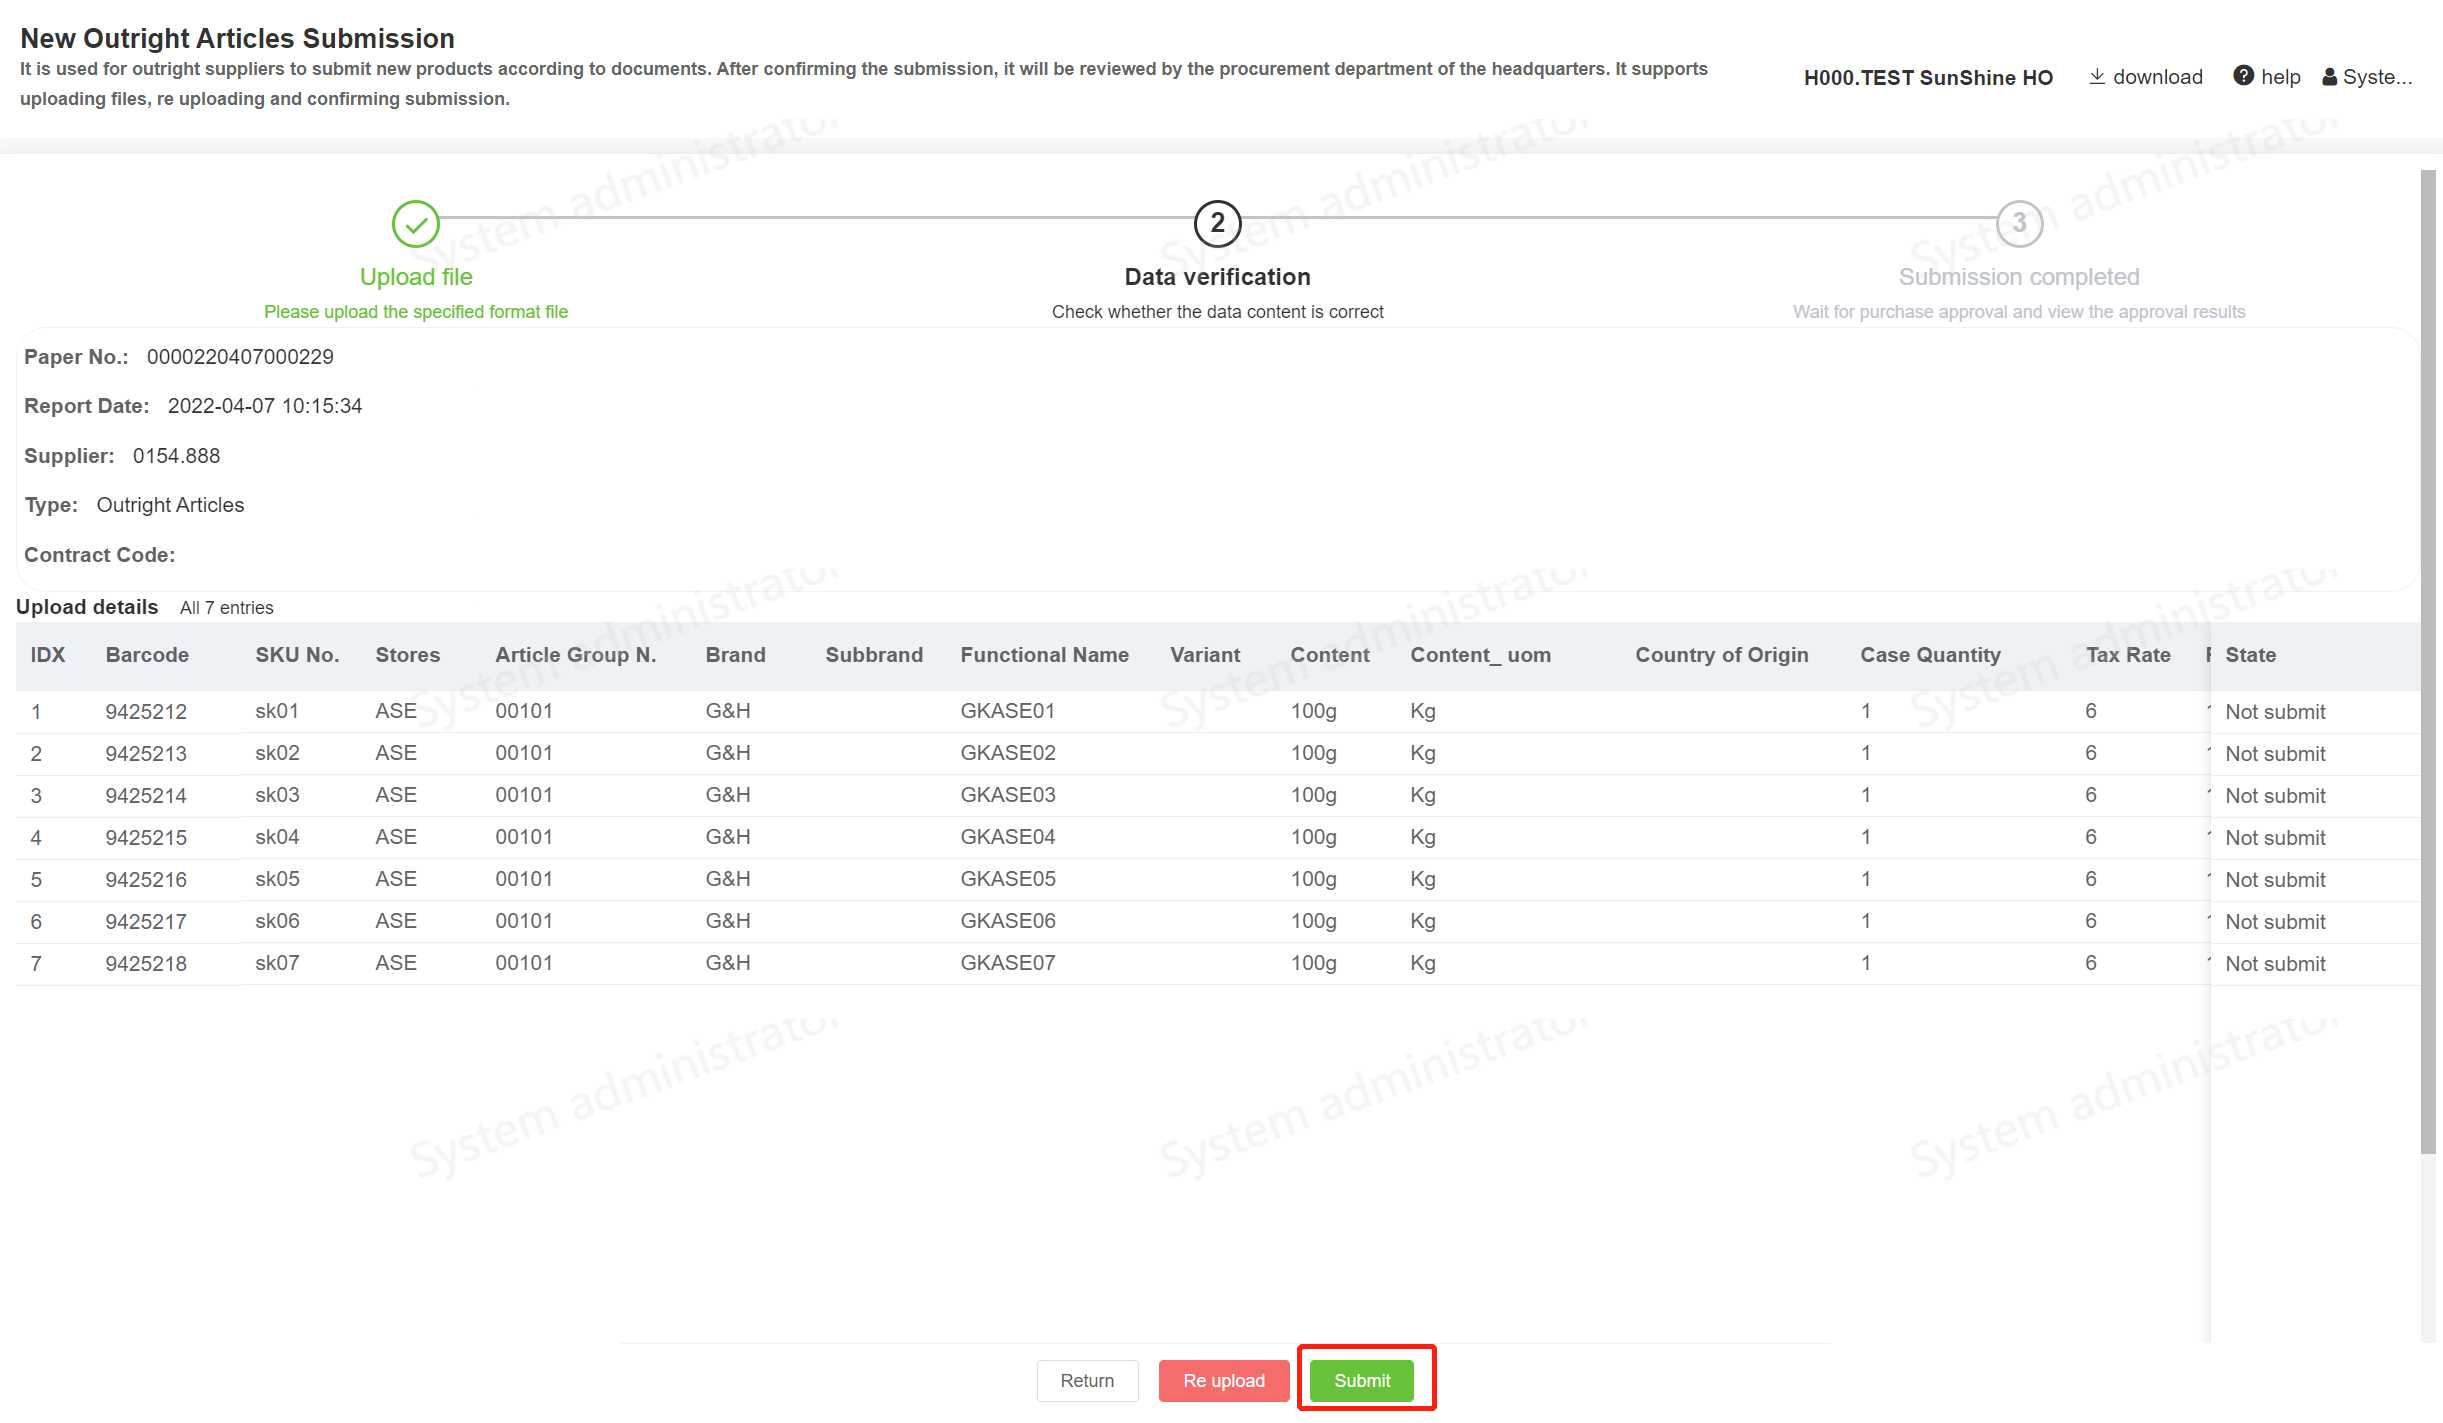The image size is (2443, 1423).
Task: Click the Return button
Action: point(1087,1380)
